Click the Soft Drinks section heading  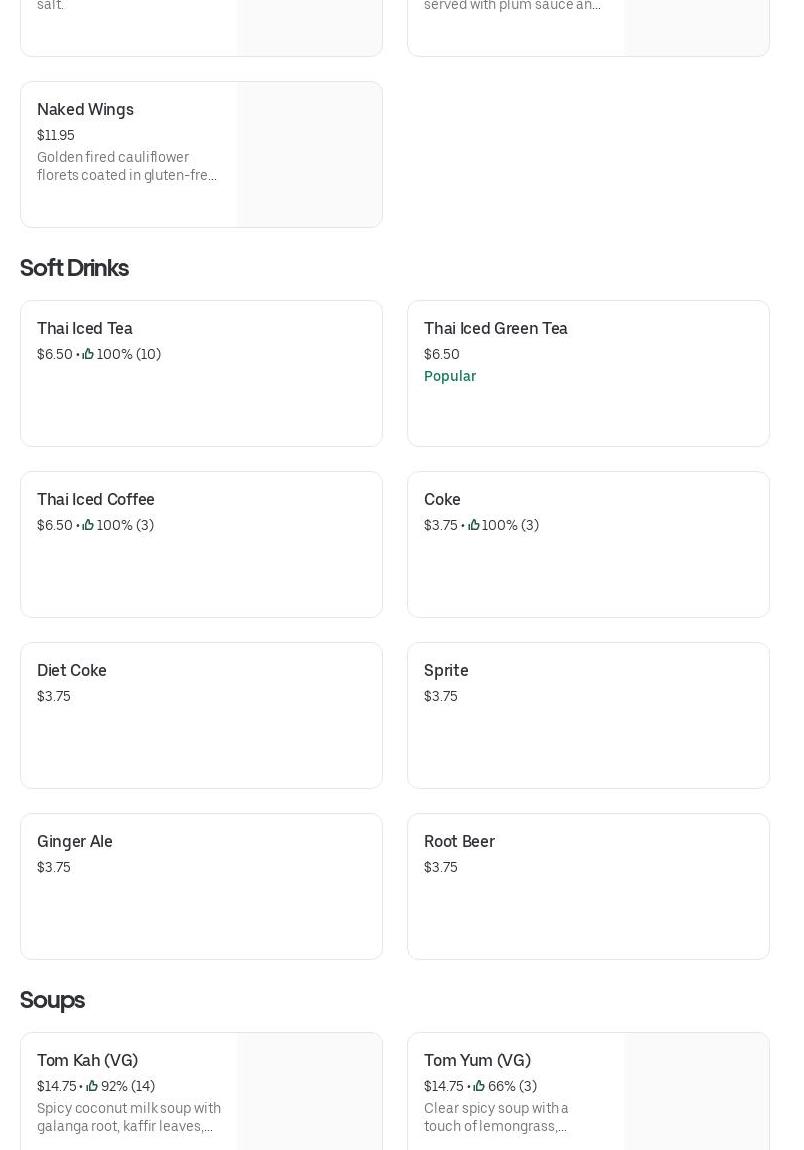[x=74, y=268]
